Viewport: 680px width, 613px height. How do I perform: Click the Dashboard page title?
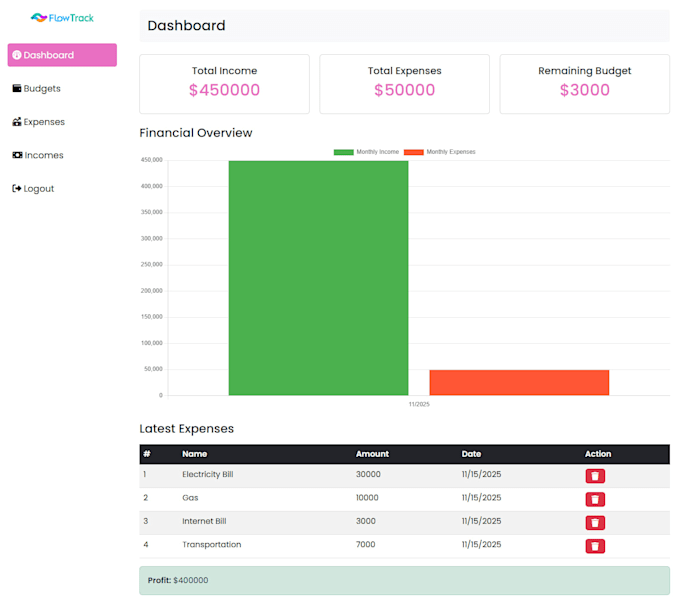186,26
